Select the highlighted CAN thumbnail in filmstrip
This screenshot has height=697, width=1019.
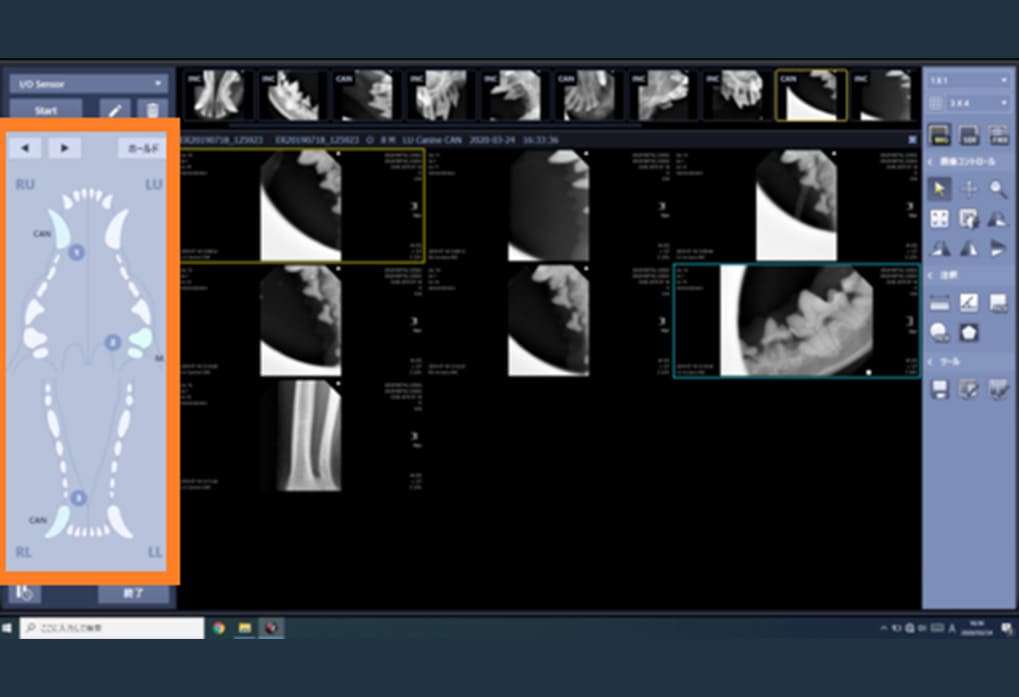[x=811, y=95]
